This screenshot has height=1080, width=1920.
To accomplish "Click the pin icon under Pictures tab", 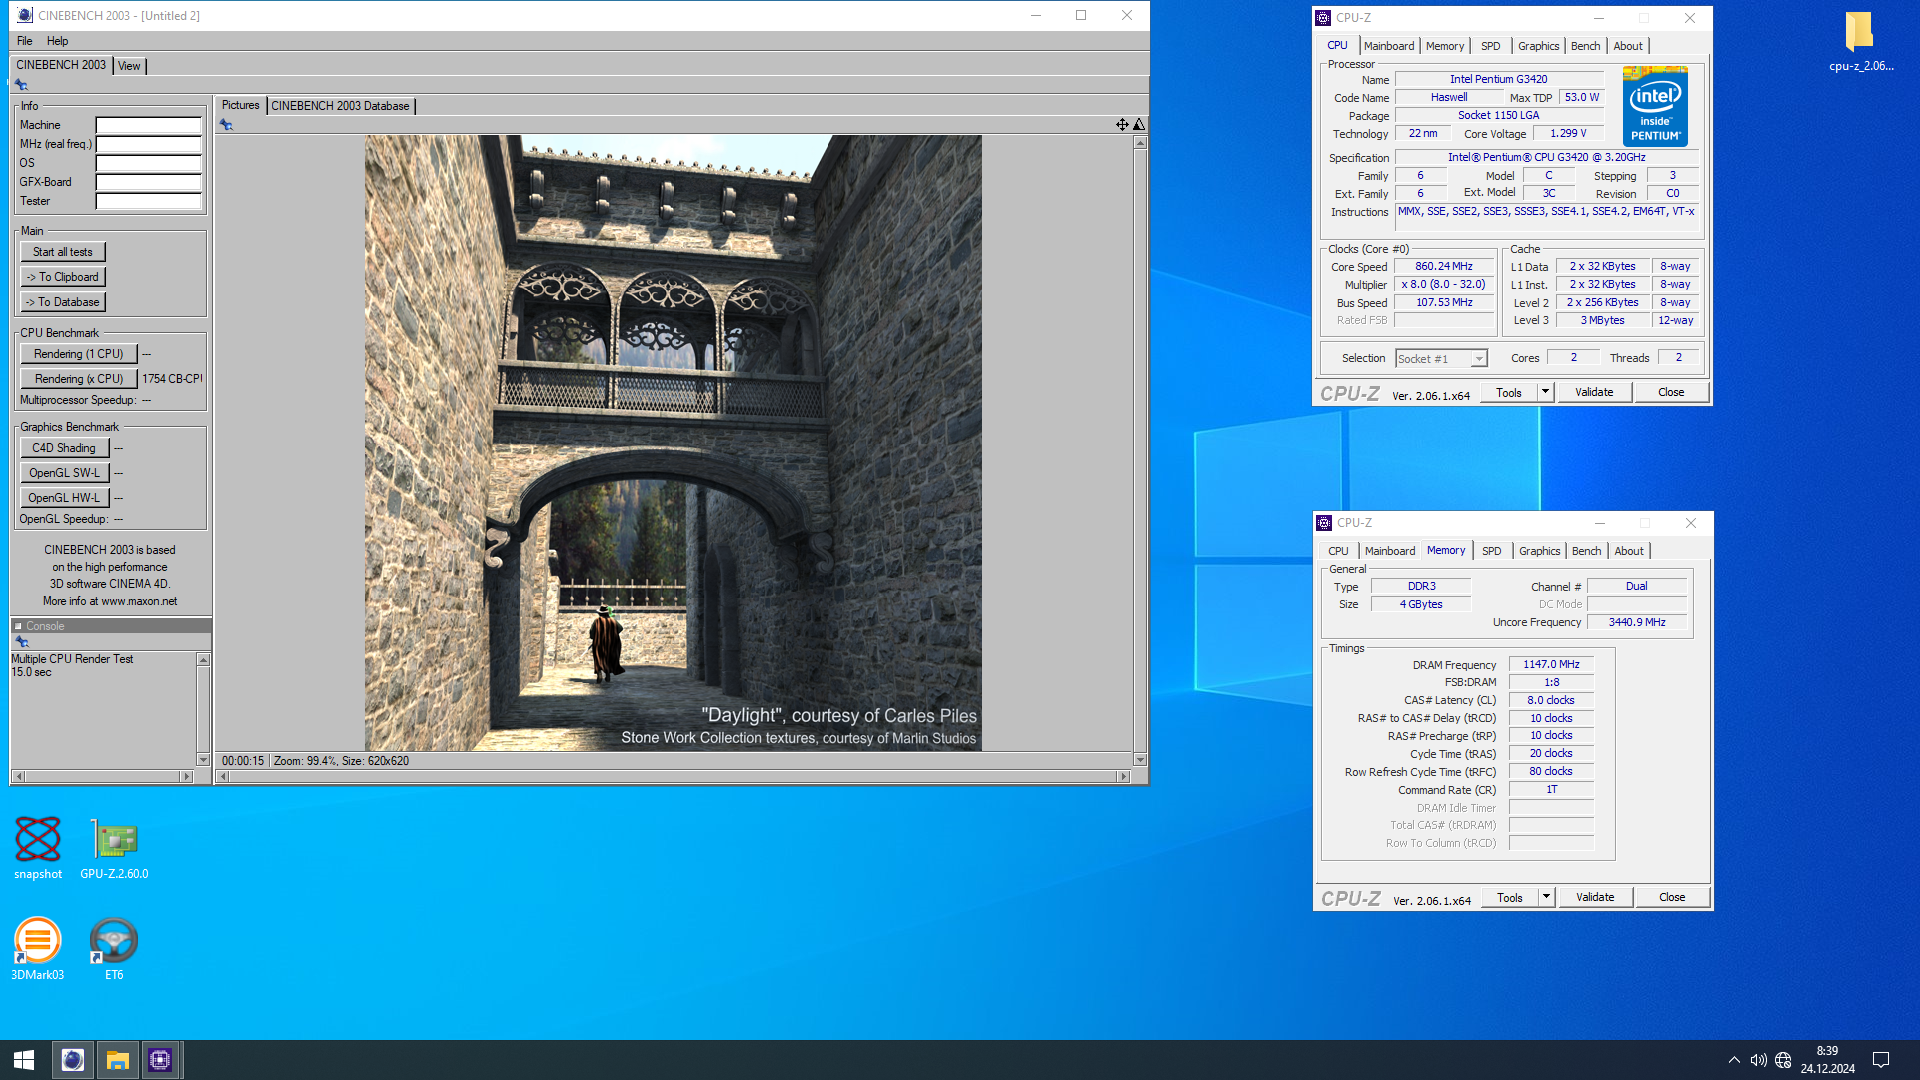I will [x=226, y=125].
